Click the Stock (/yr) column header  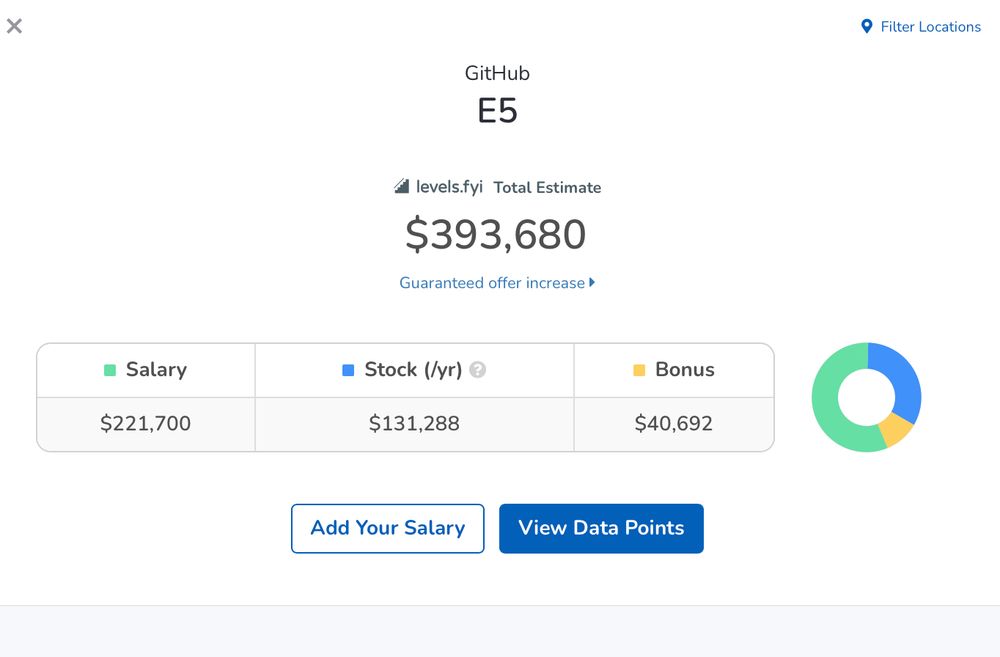(415, 371)
